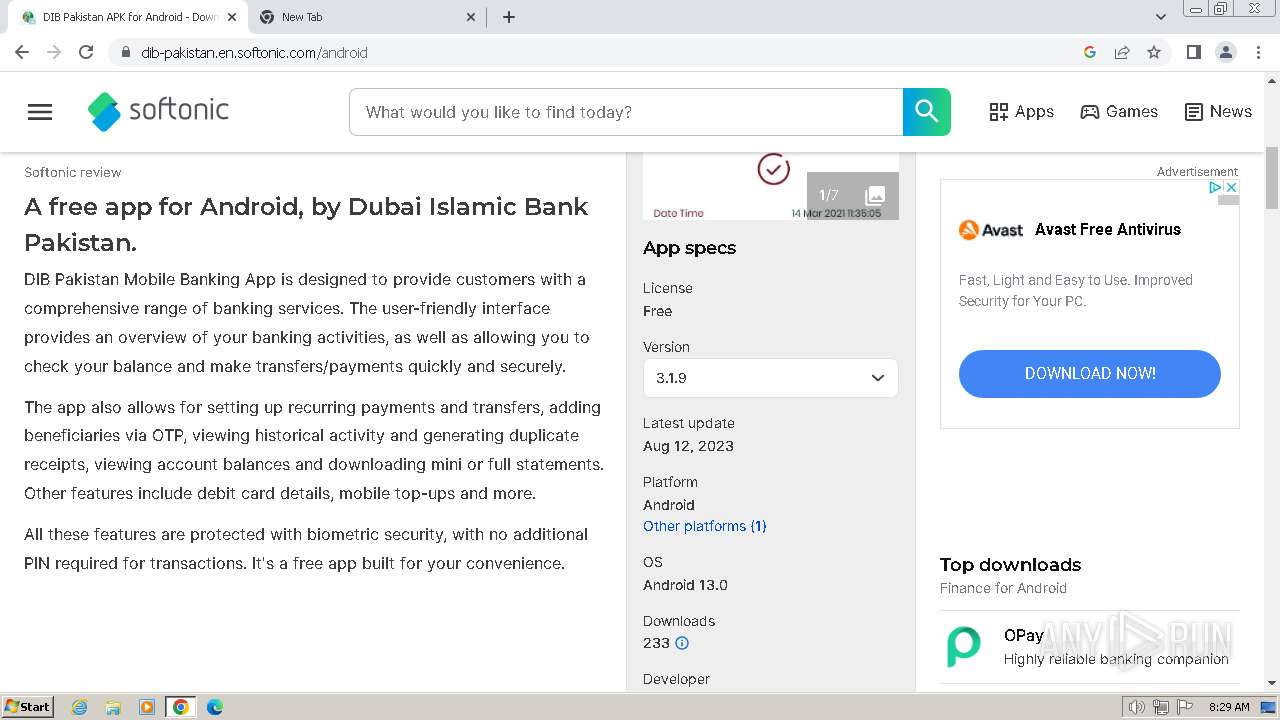Click the 8:29 AM clock

pos(1228,707)
